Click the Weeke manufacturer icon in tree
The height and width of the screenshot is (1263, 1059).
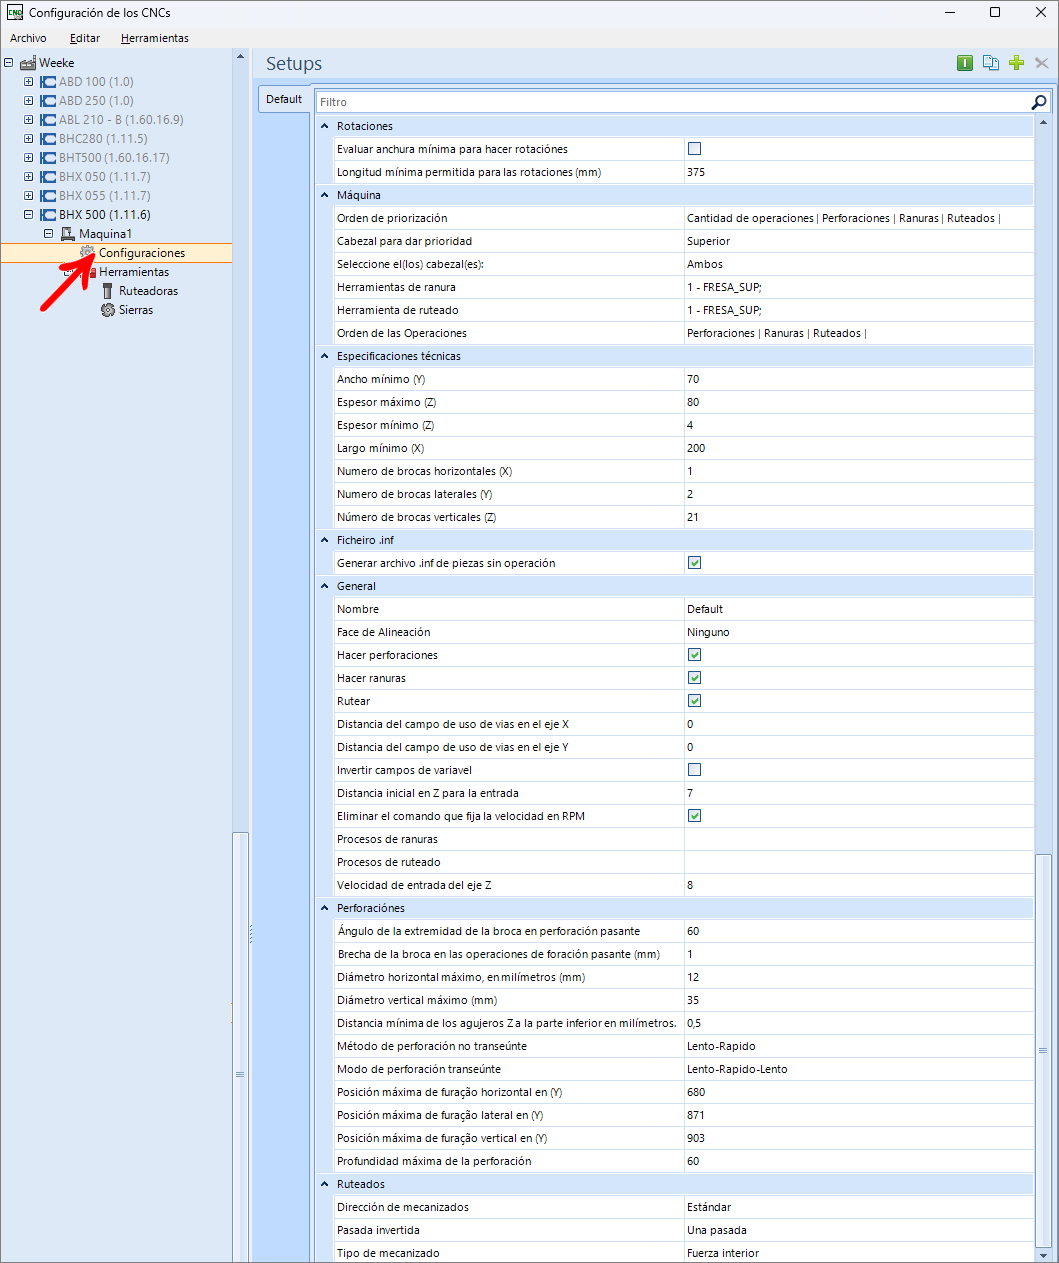(28, 63)
